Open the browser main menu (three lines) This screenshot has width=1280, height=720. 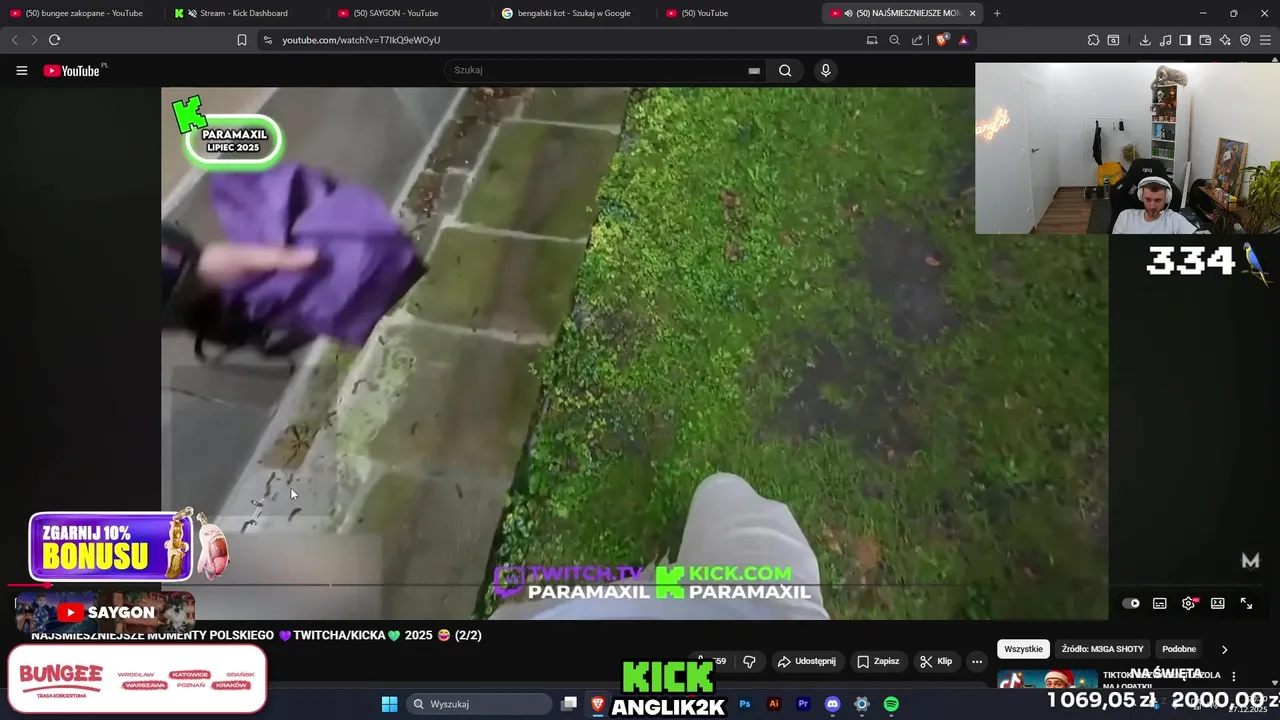1266,40
